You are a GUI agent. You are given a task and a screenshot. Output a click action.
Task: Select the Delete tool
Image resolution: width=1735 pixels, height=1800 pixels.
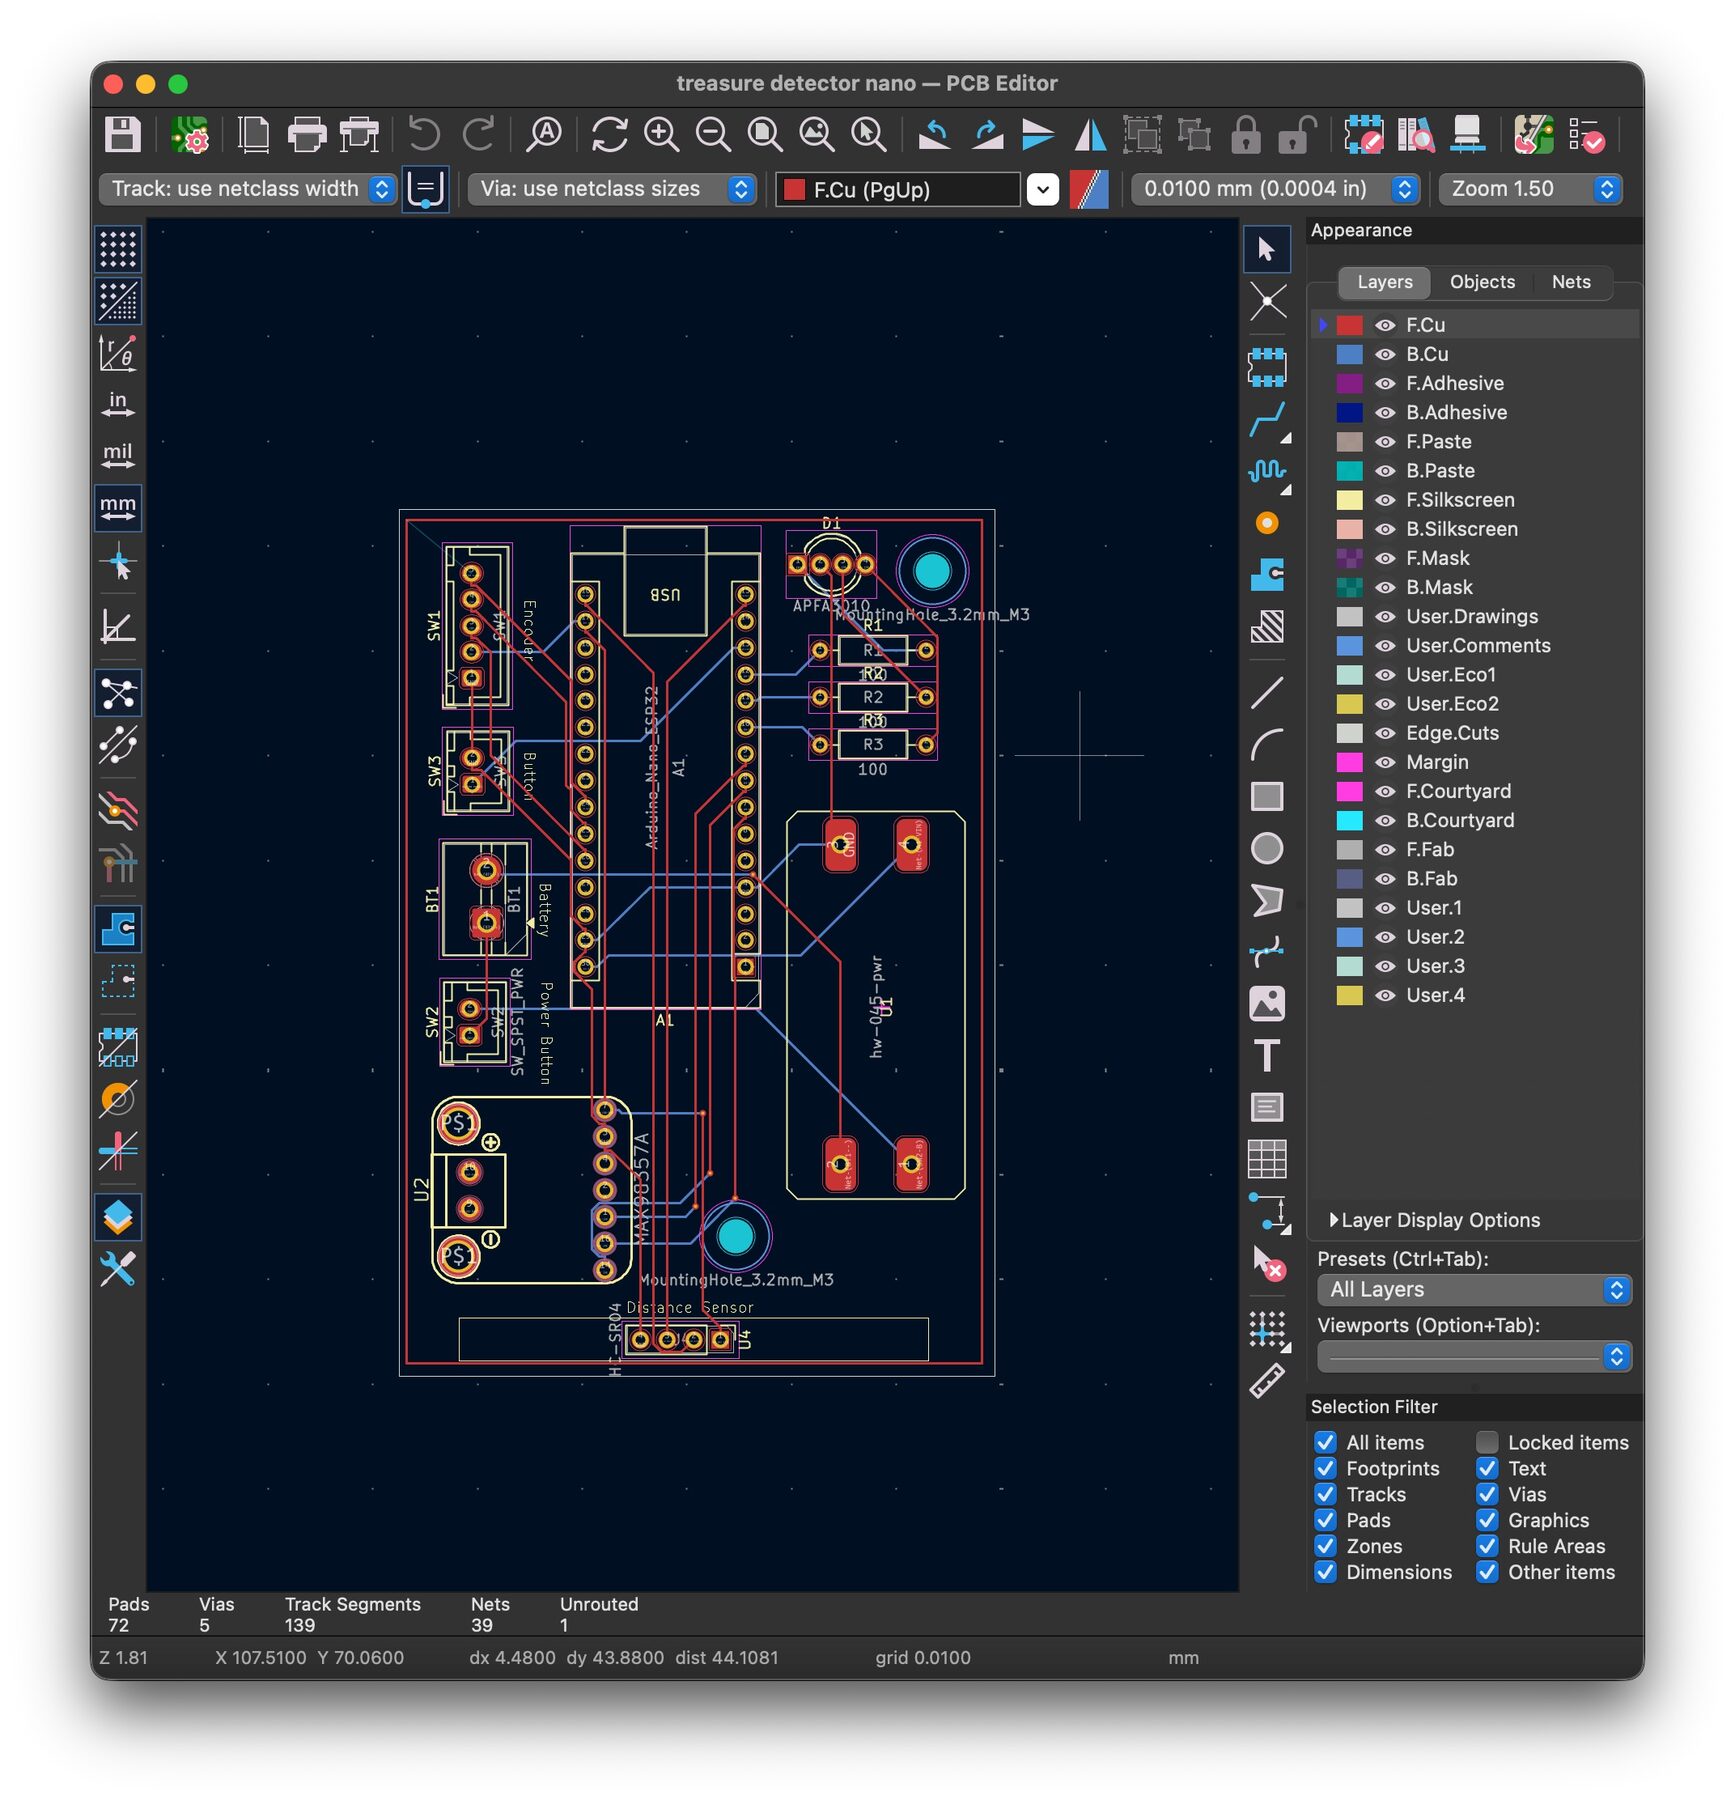pyautogui.click(x=1267, y=1264)
